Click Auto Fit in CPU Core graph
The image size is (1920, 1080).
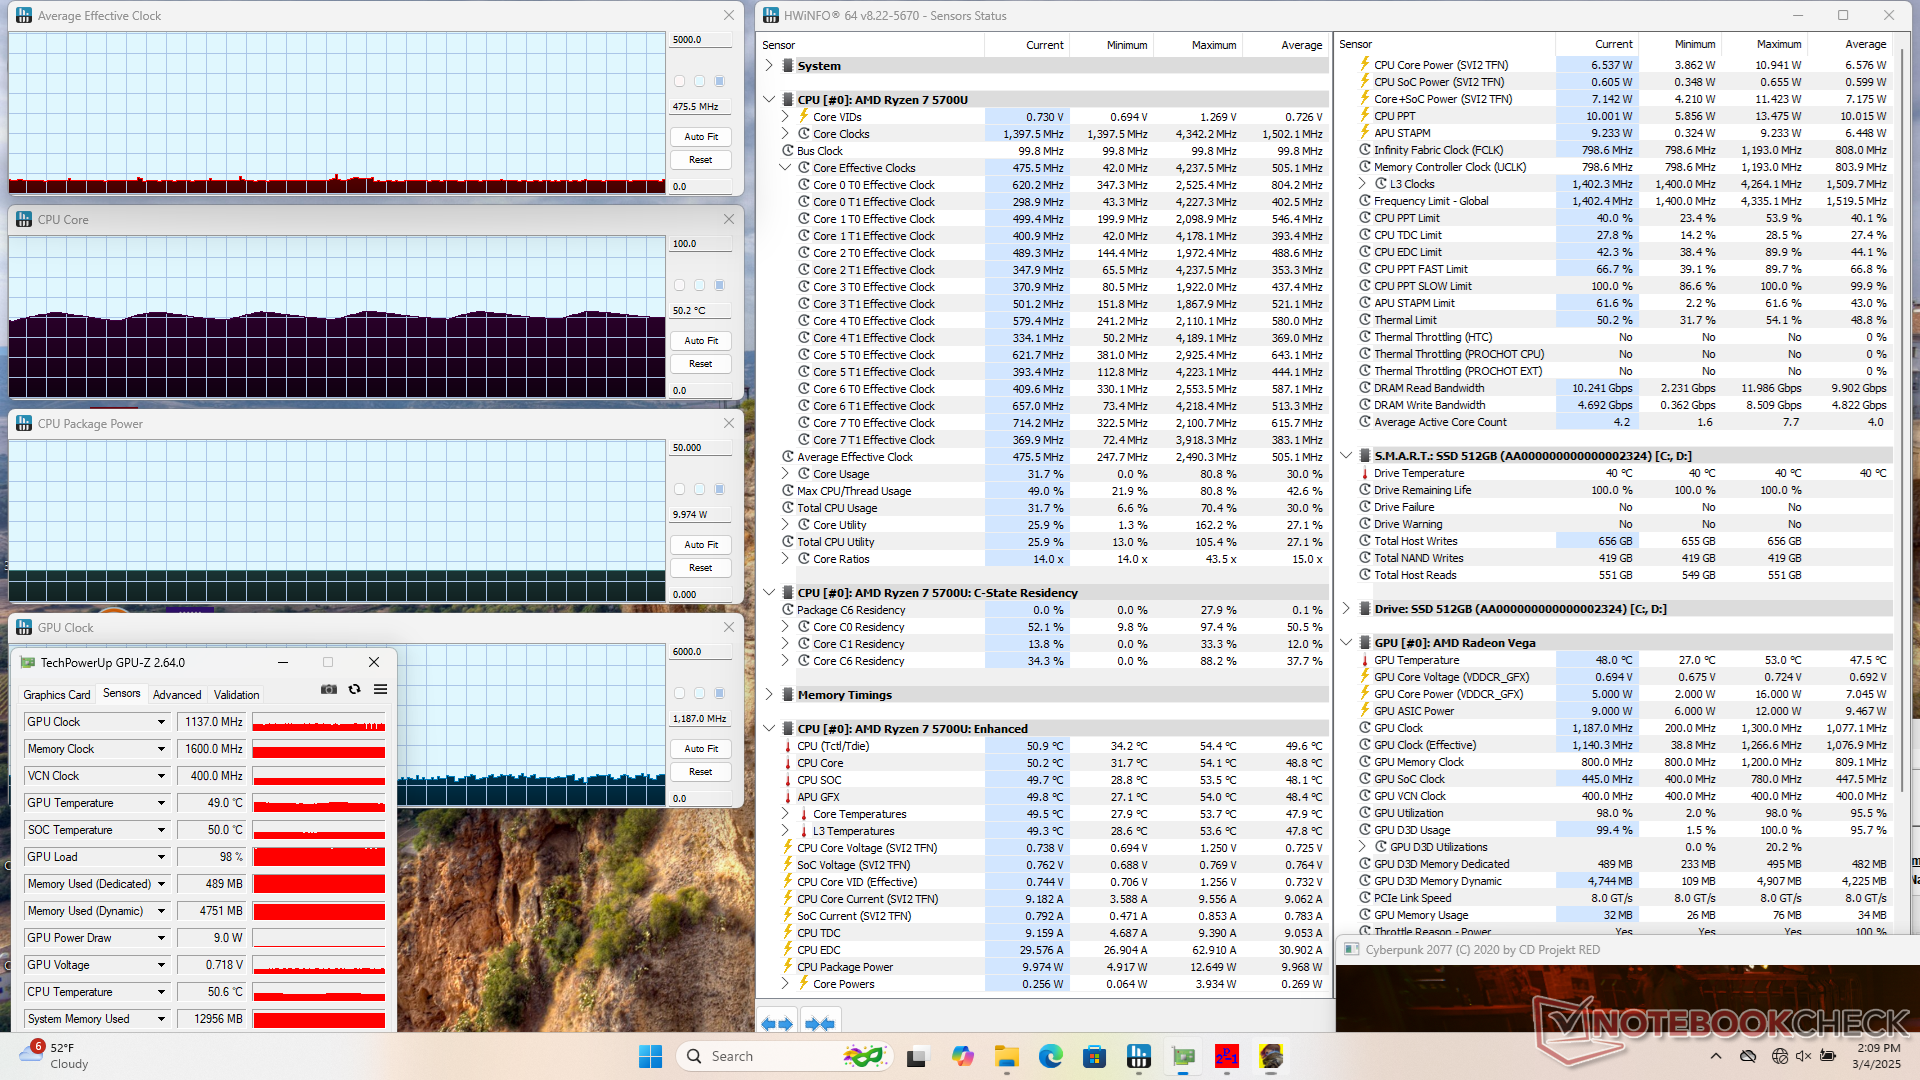tap(701, 340)
